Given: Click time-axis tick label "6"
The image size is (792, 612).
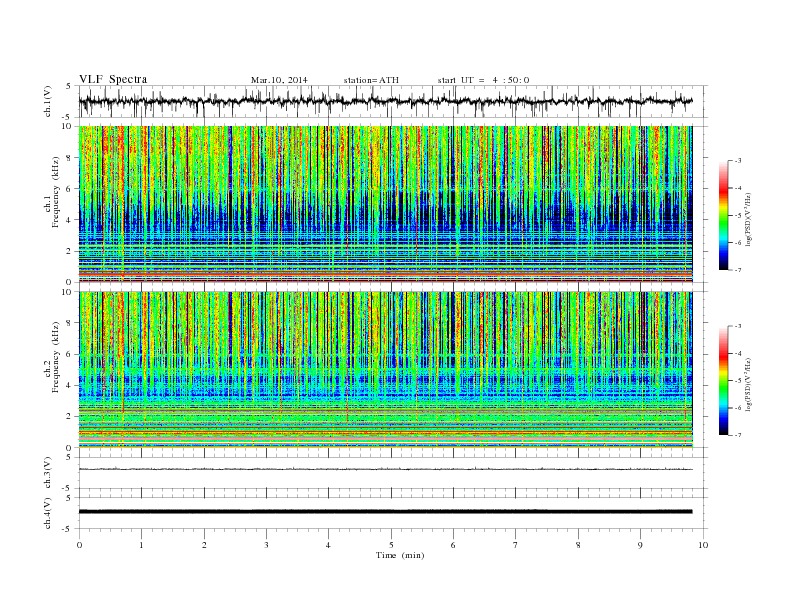Looking at the screenshot, I should 453,545.
